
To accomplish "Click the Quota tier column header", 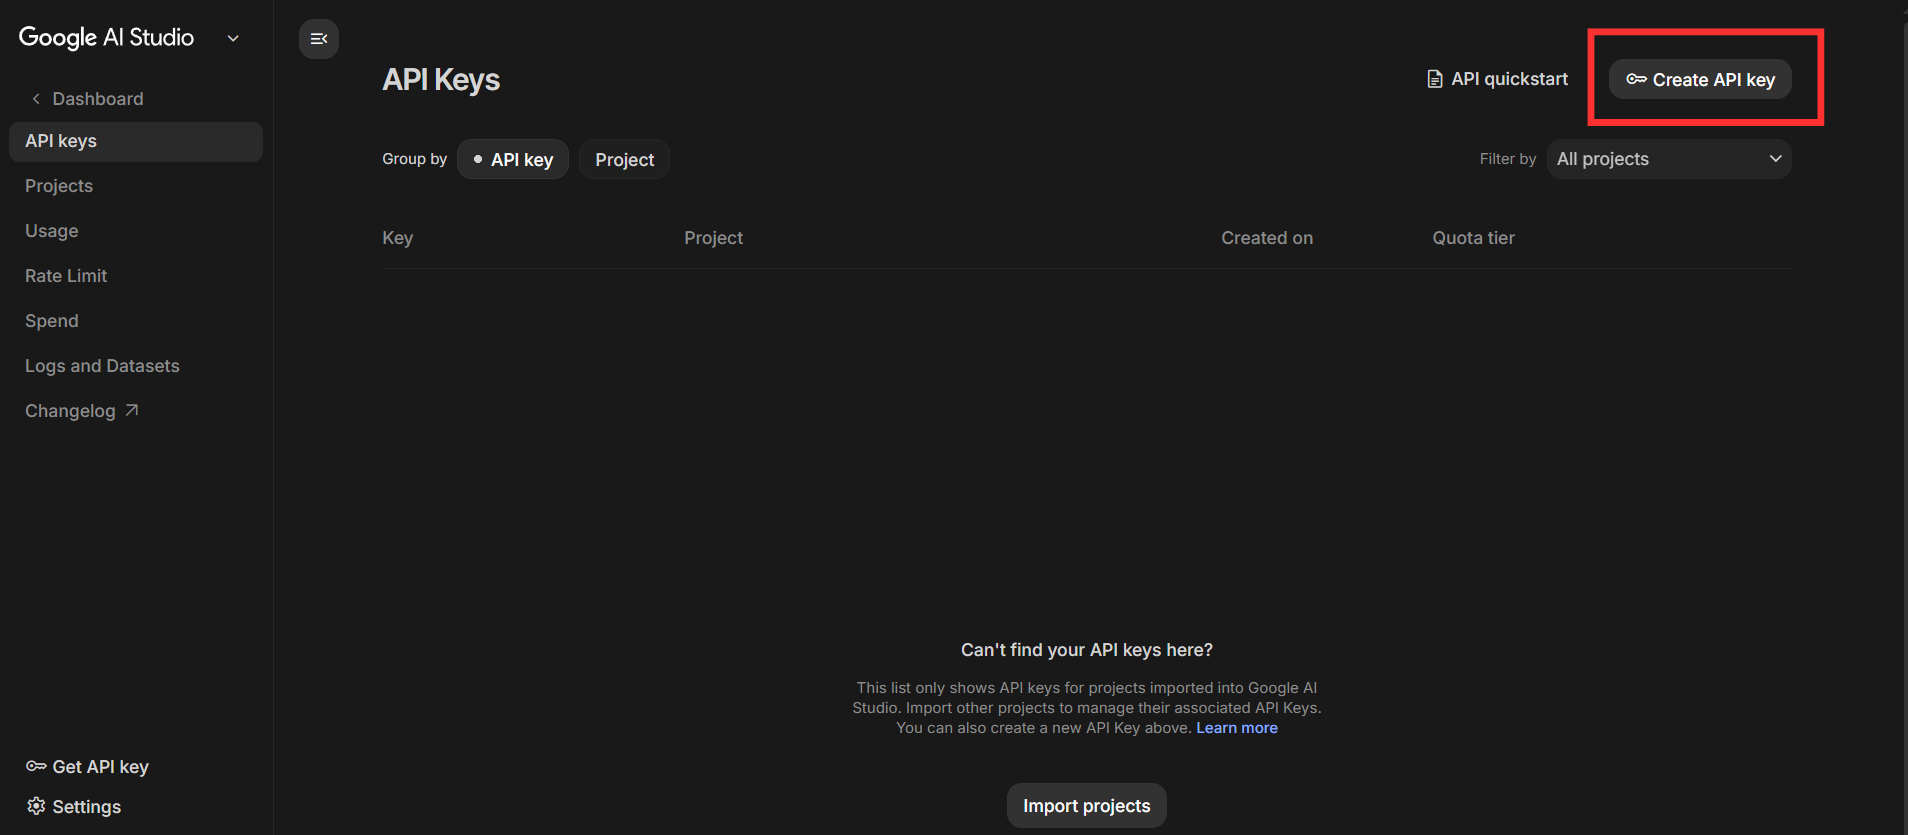I will pos(1473,238).
